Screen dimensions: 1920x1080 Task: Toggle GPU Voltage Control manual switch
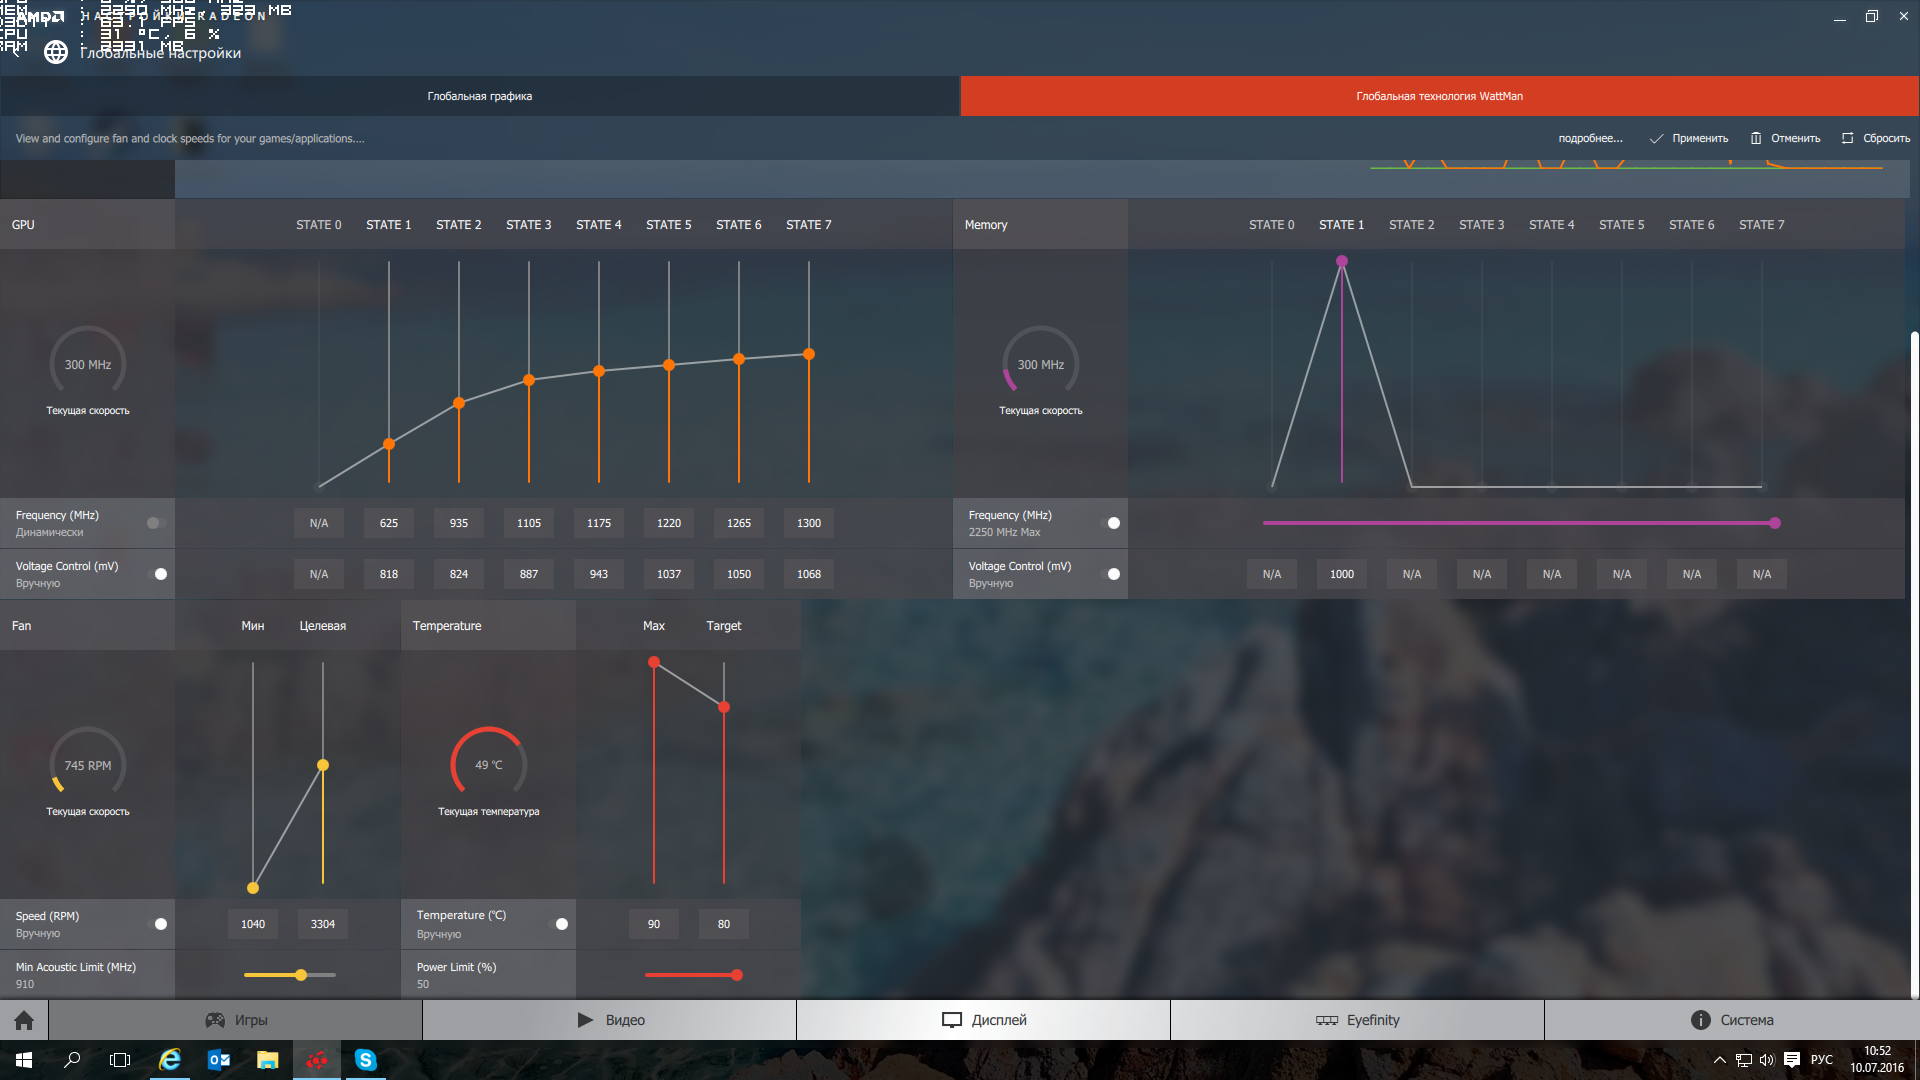[158, 574]
